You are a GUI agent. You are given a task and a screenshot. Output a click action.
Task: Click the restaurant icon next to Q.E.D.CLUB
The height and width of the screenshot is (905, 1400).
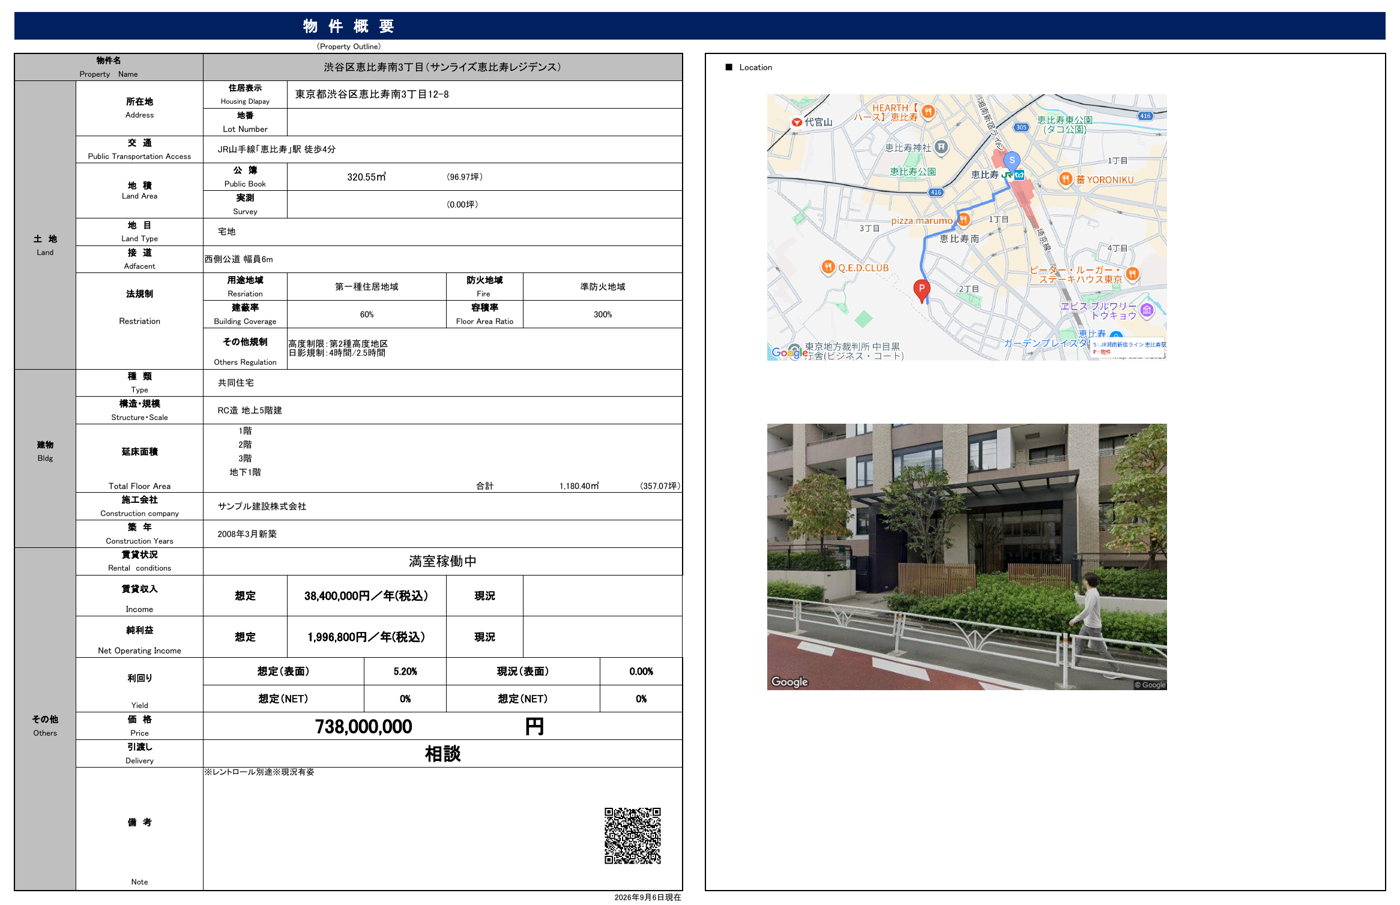828,267
